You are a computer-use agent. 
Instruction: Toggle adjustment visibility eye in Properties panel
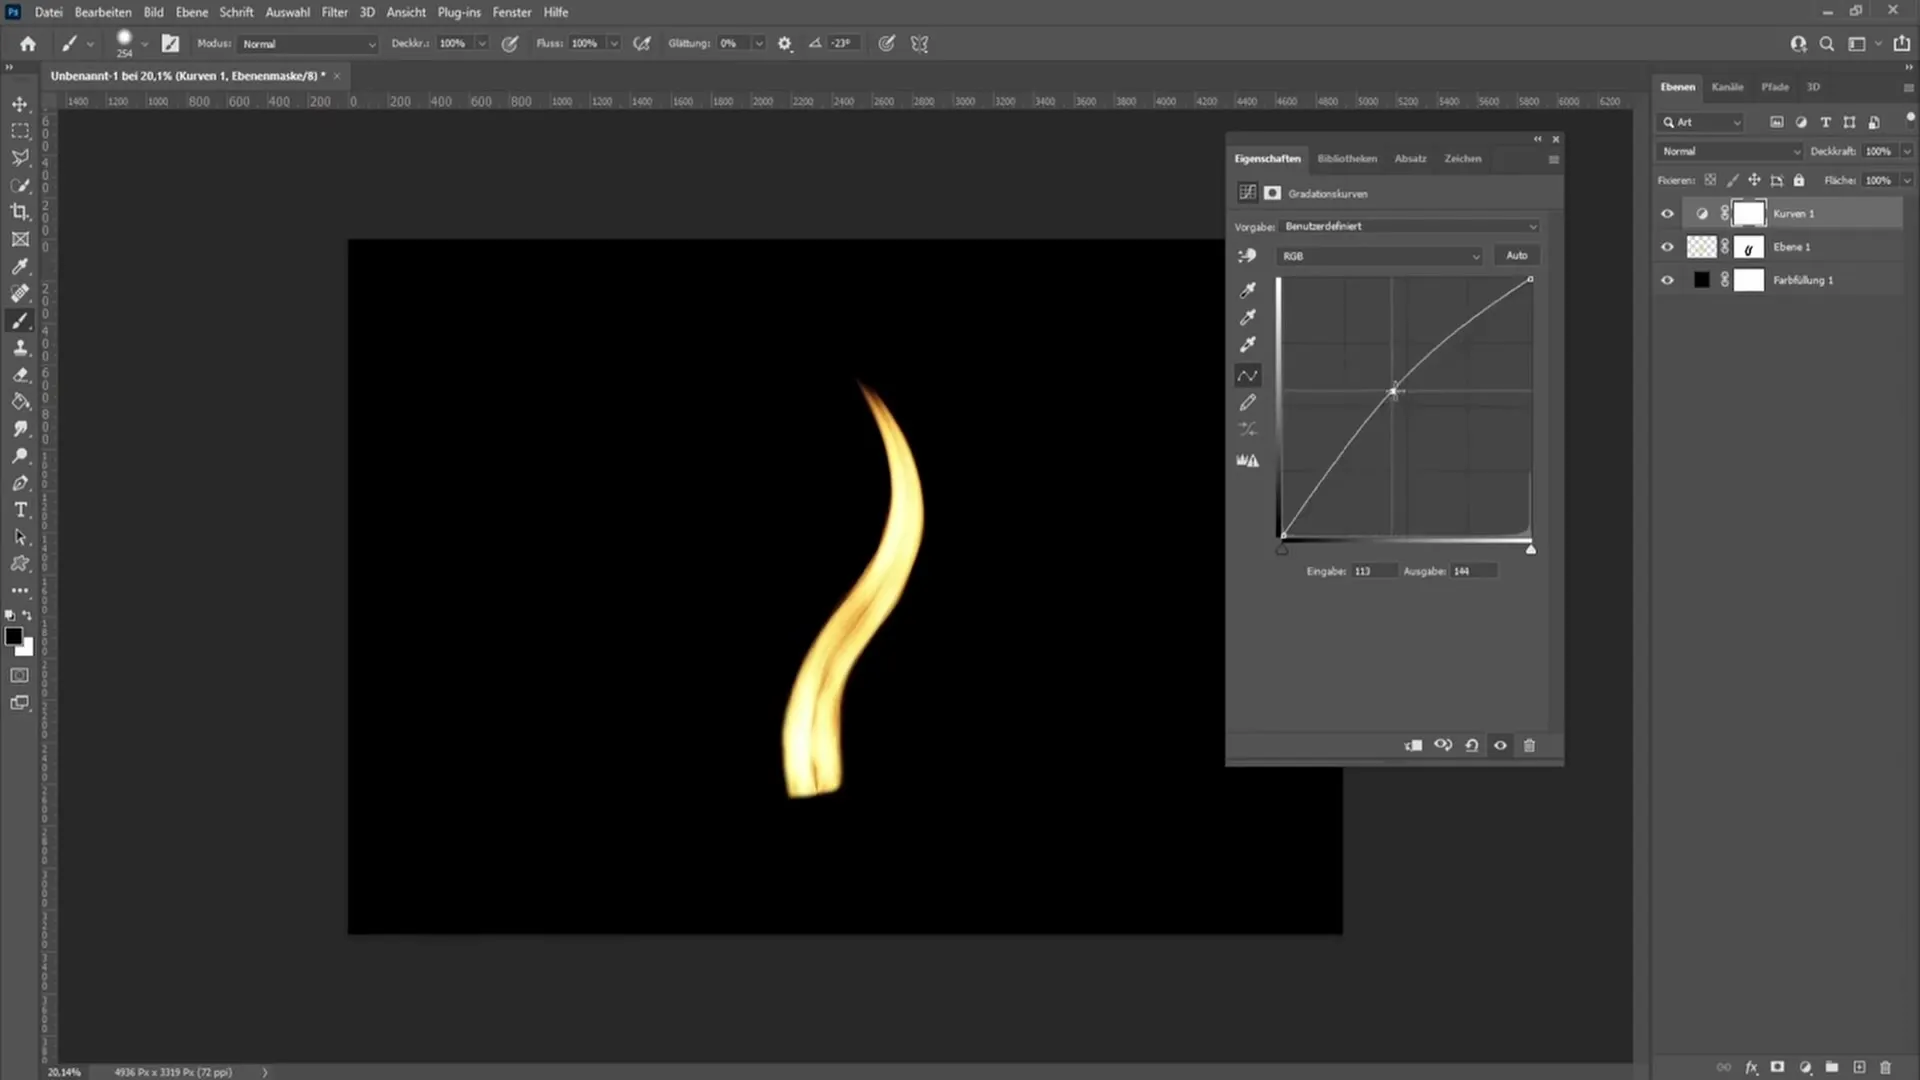coord(1500,746)
